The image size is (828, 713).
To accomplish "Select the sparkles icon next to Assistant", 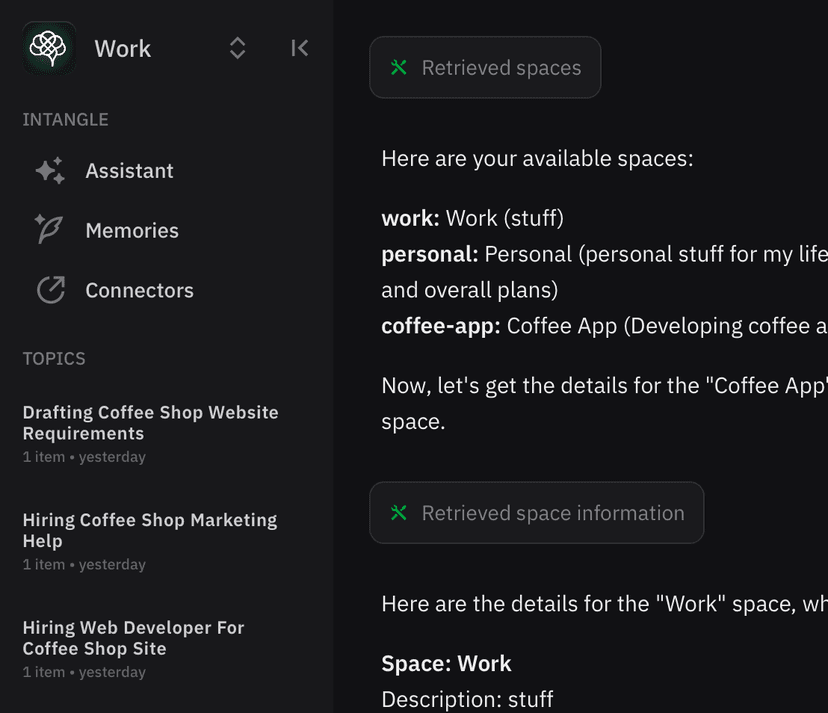I will [50, 170].
